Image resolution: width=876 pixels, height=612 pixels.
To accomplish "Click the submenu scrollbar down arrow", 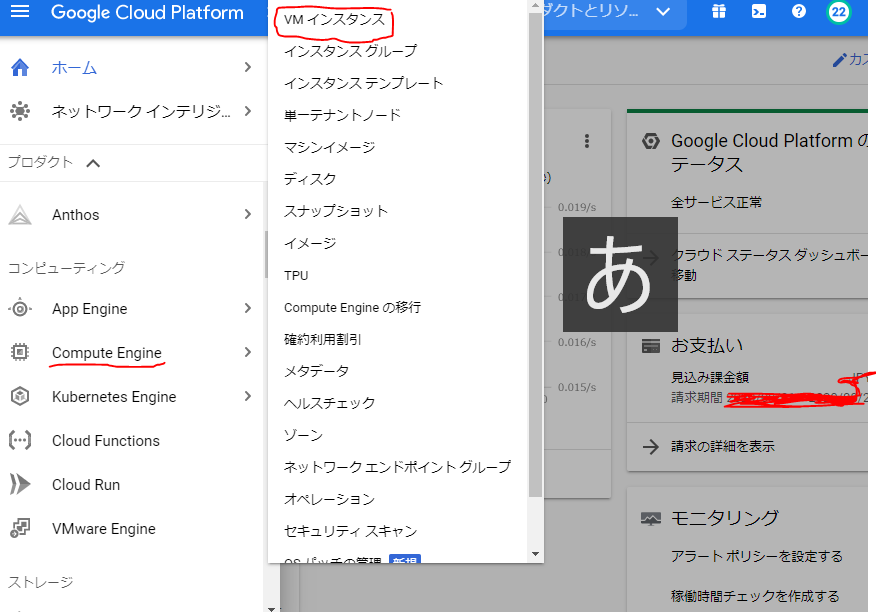I will click(x=535, y=554).
